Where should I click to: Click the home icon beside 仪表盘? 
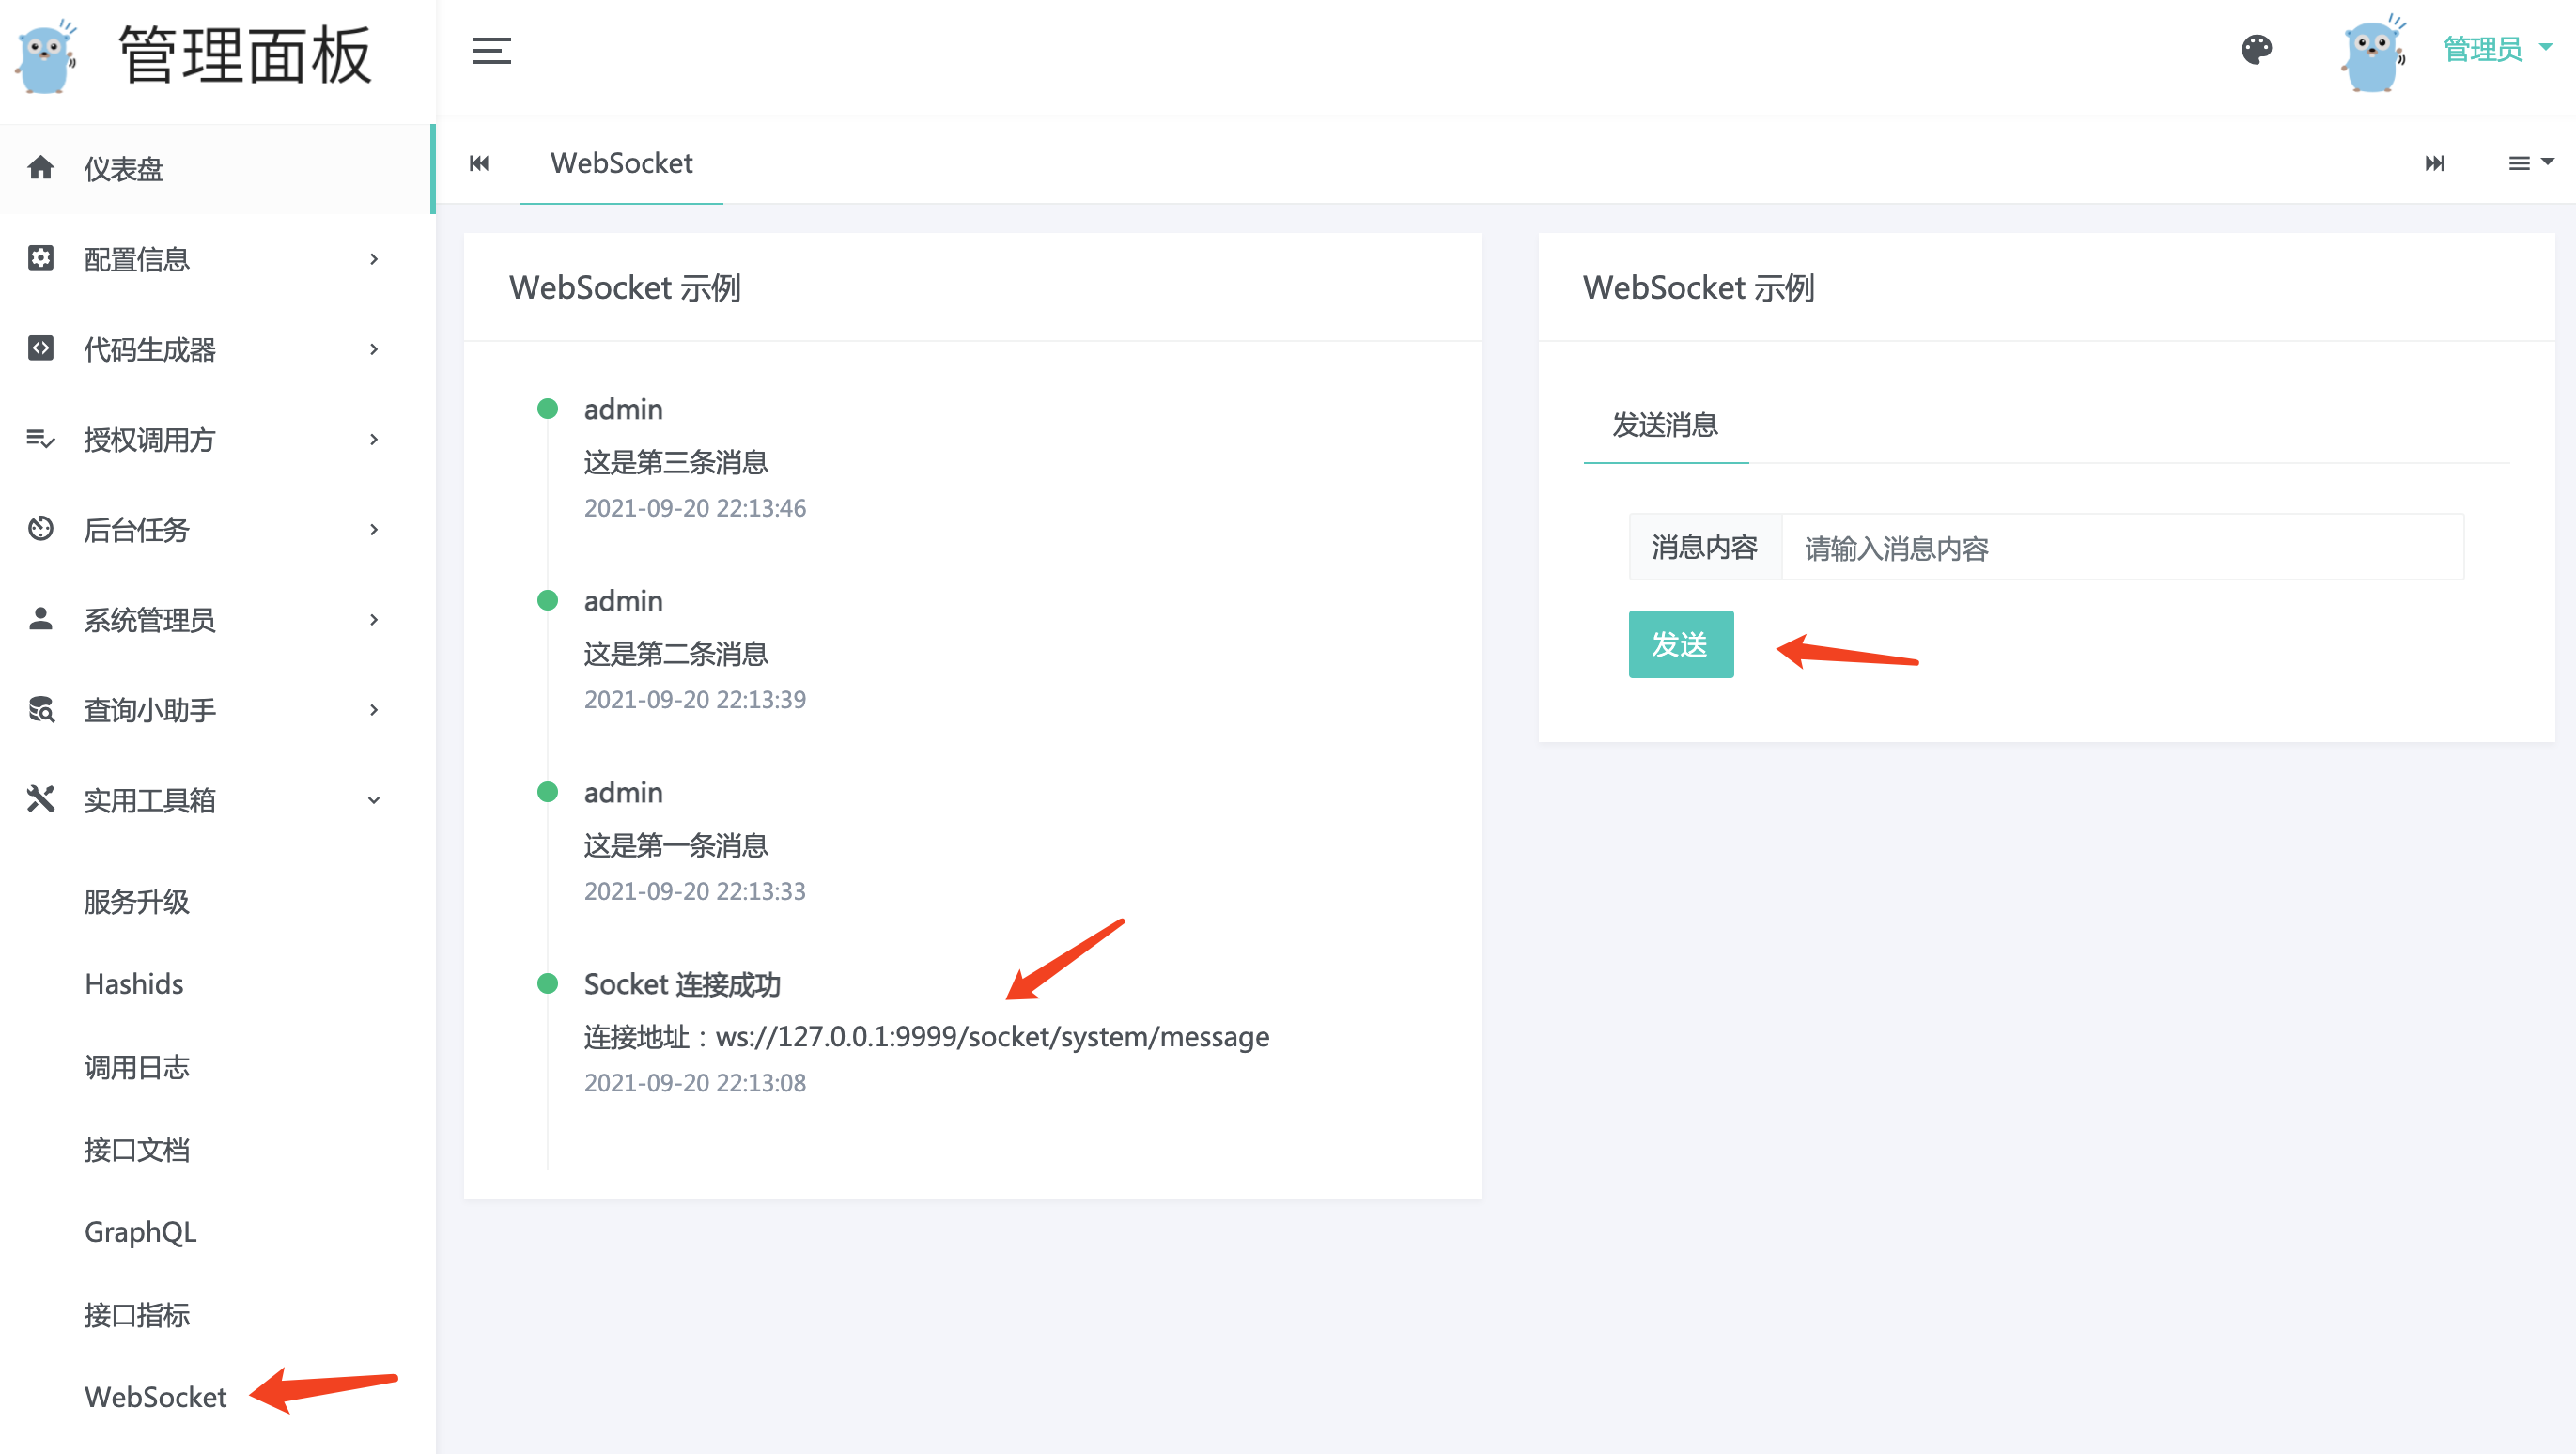40,168
